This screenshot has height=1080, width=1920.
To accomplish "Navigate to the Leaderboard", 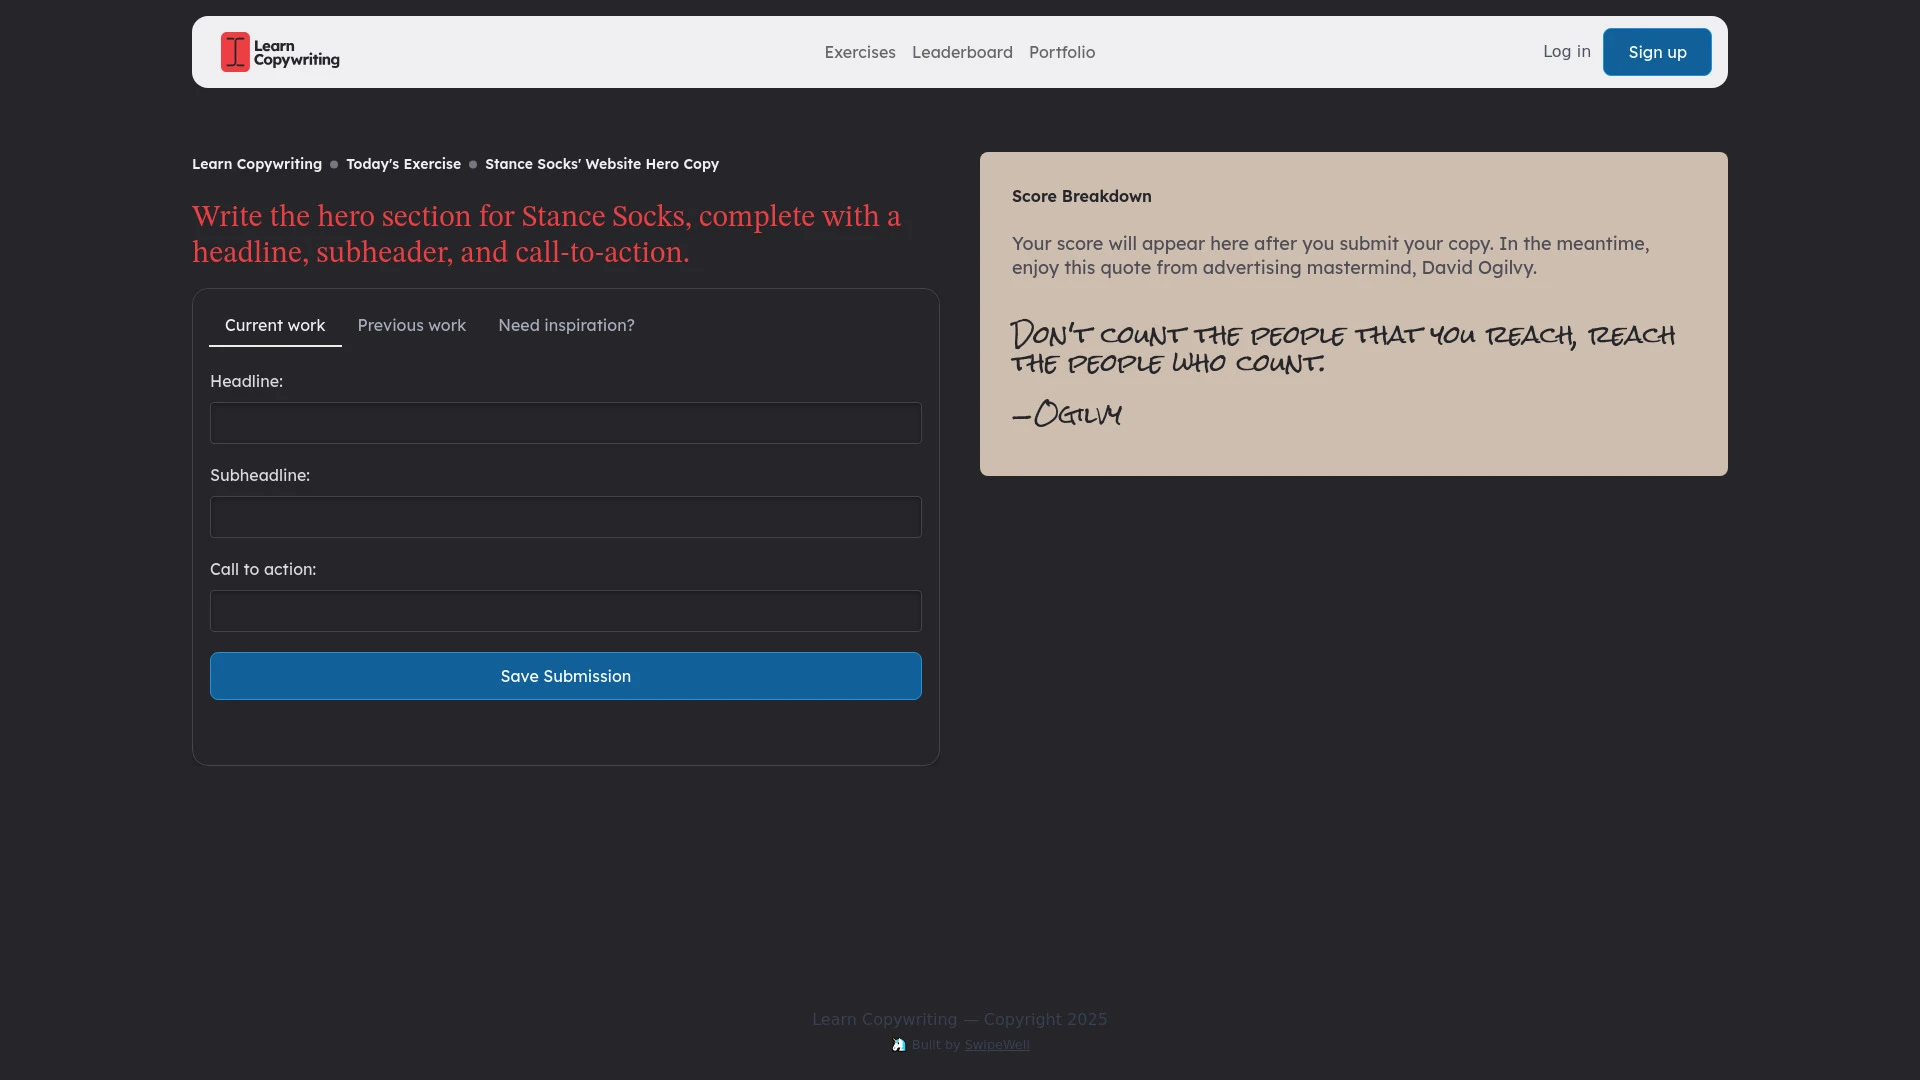I will 962,52.
